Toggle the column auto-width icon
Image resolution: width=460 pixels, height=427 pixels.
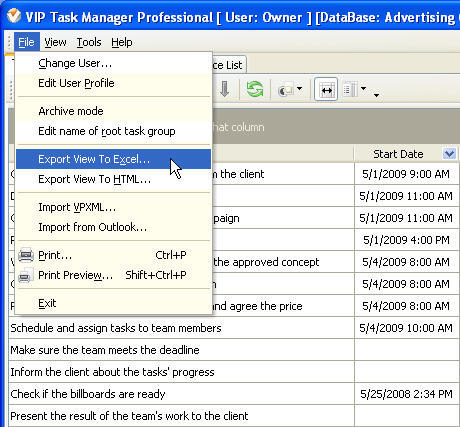point(326,89)
